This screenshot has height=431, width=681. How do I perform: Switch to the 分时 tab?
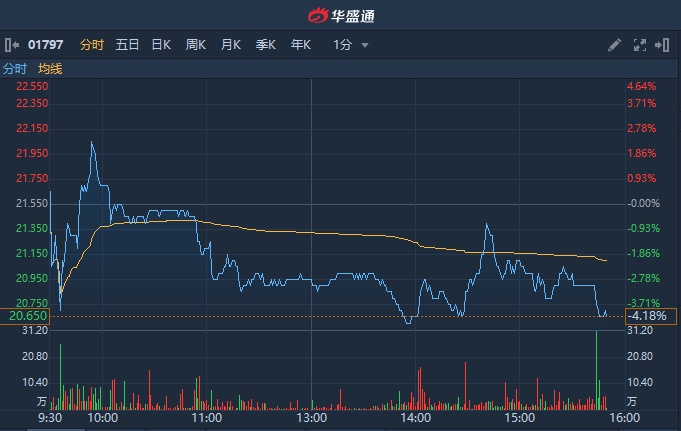91,45
